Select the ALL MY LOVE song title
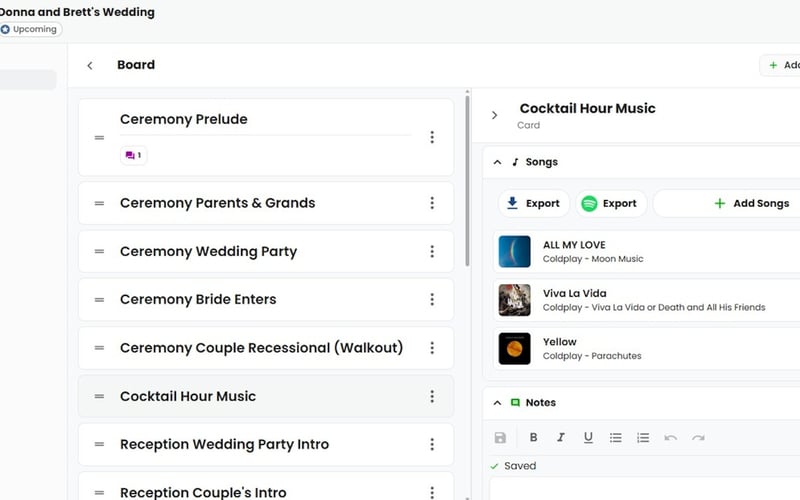Image resolution: width=800 pixels, height=500 pixels. click(x=574, y=245)
